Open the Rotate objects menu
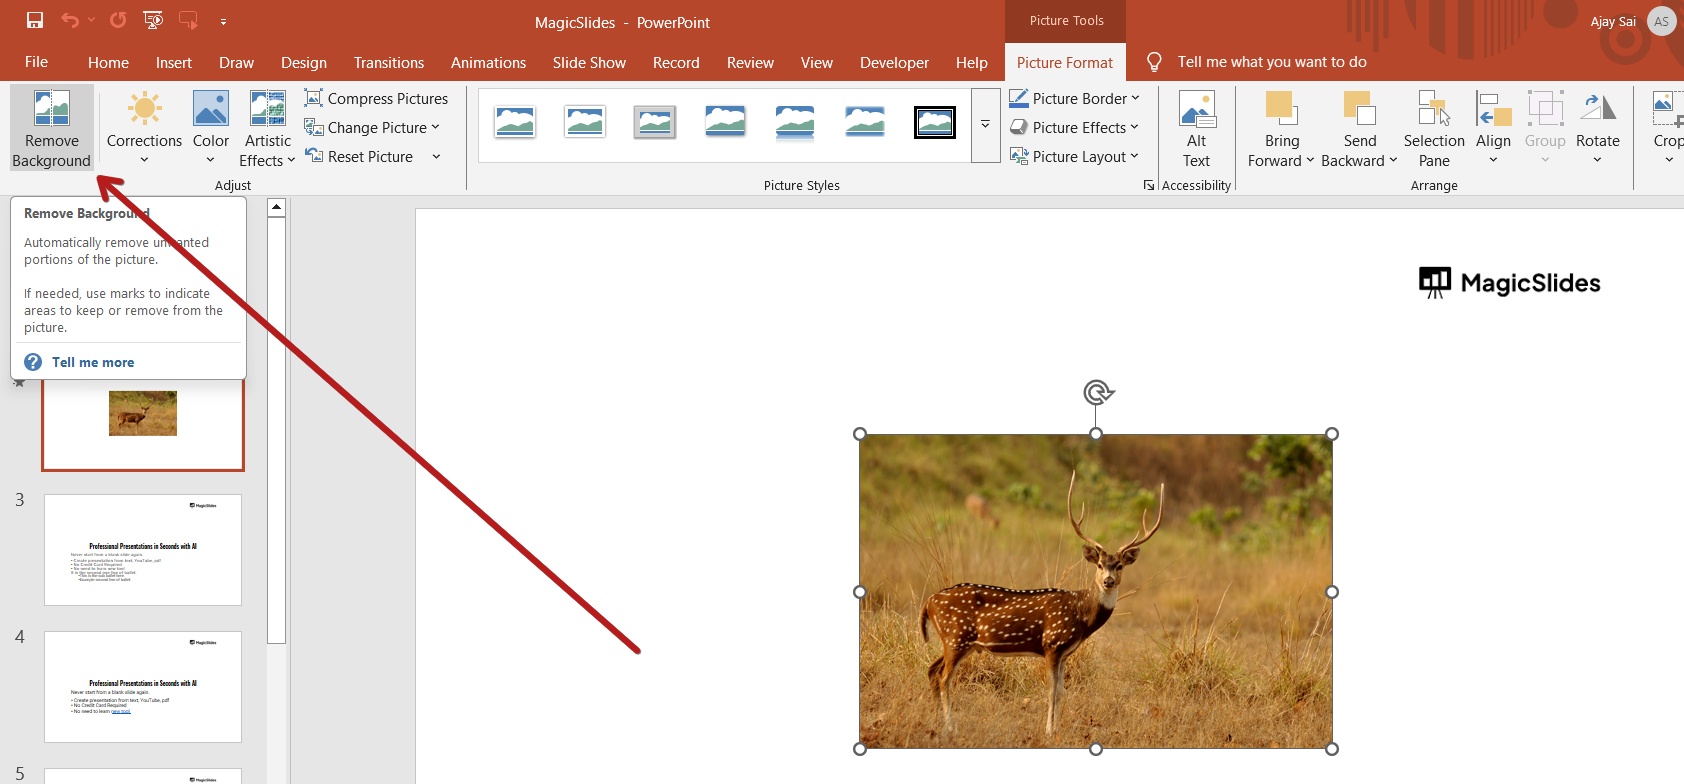Viewport: 1684px width, 784px height. [1597, 127]
